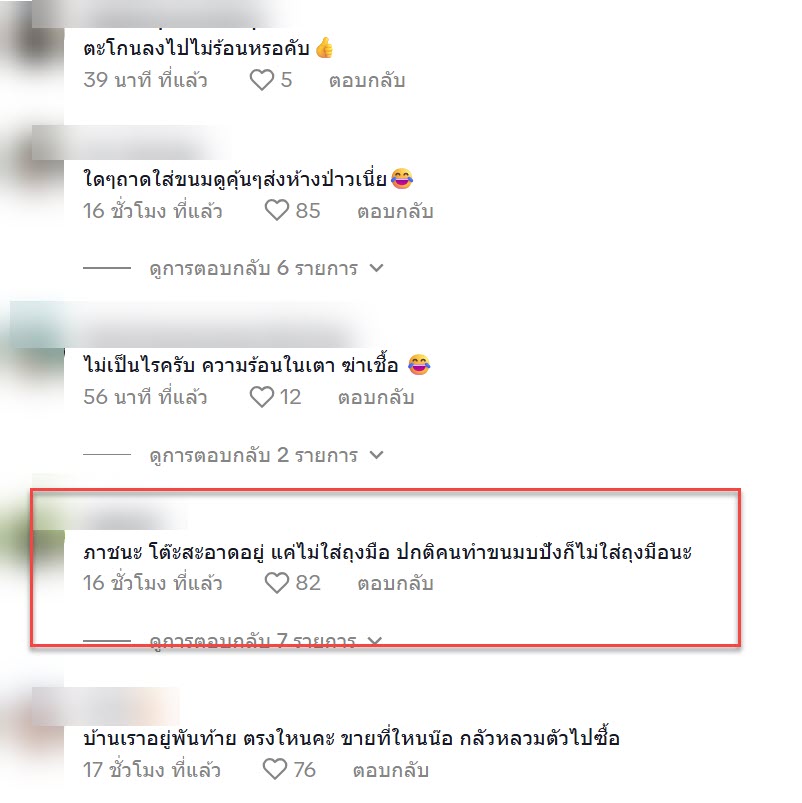The width and height of the screenshot is (802, 803).
Task: Reply to the 39-minute-old comment
Action: pyautogui.click(x=367, y=80)
